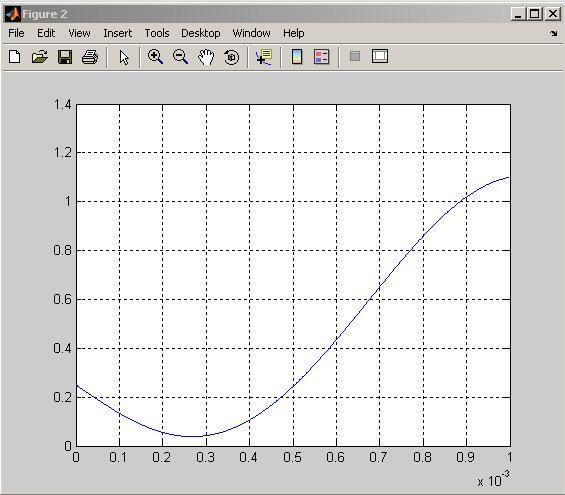Open the View menu

pyautogui.click(x=79, y=33)
